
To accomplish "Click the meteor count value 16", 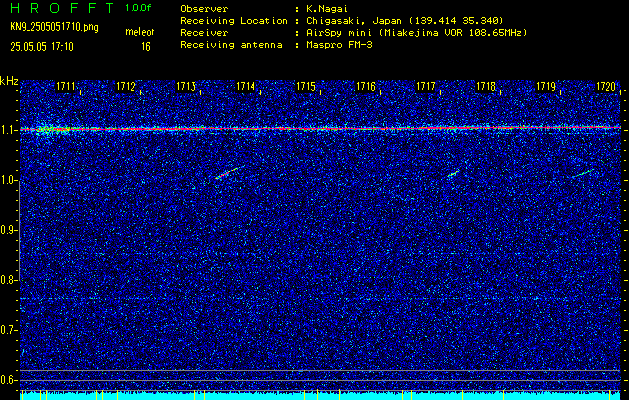I will tap(146, 47).
